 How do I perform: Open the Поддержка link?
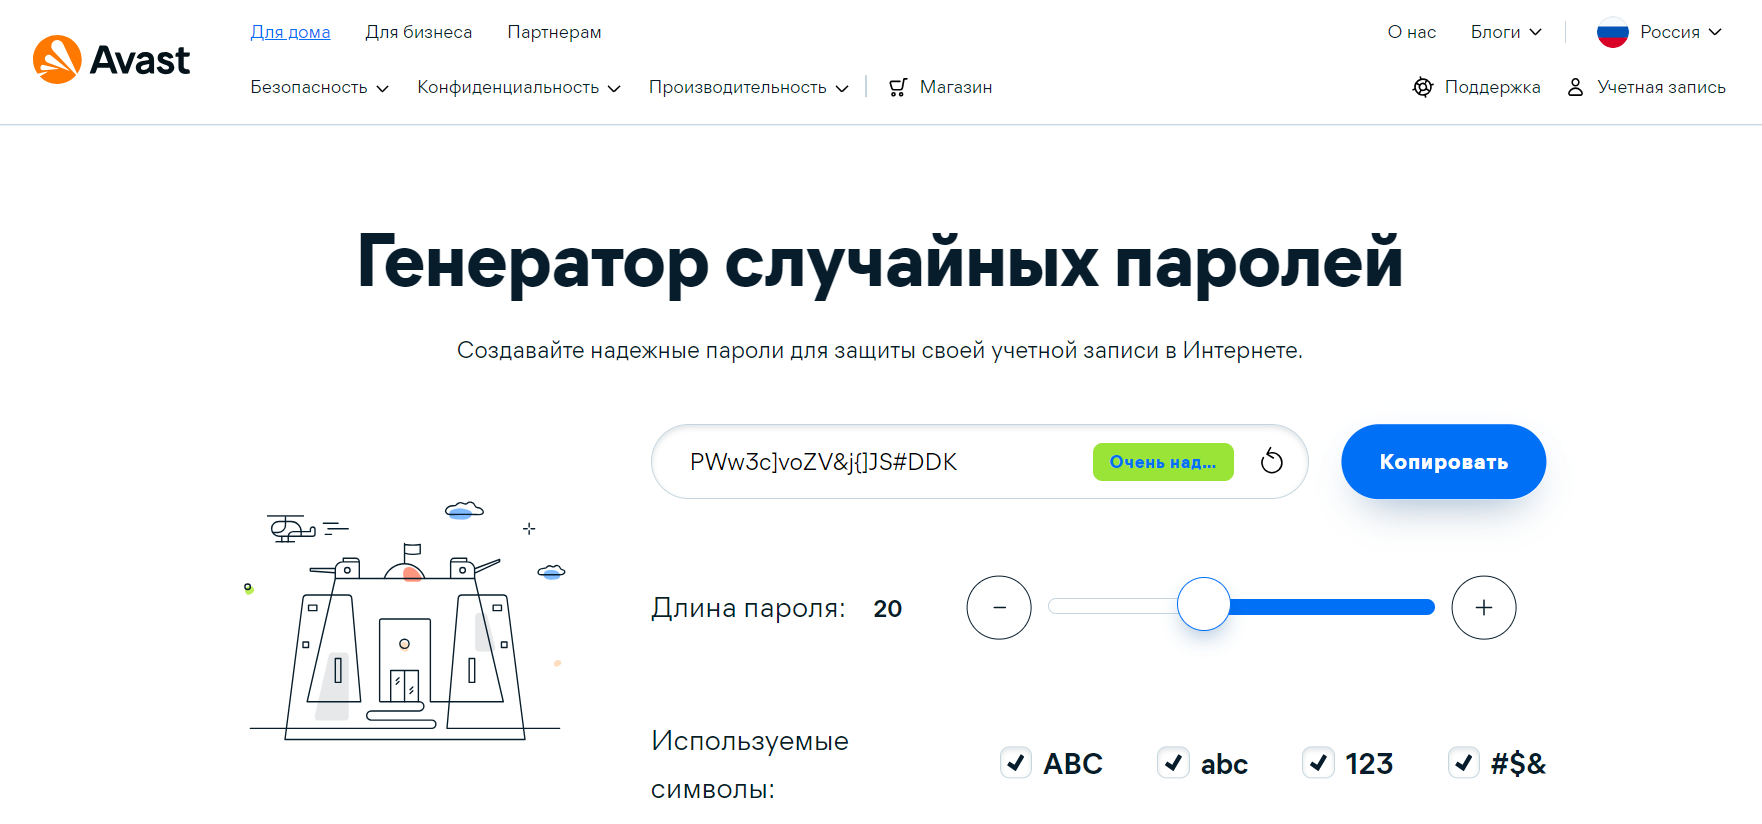pos(1476,87)
